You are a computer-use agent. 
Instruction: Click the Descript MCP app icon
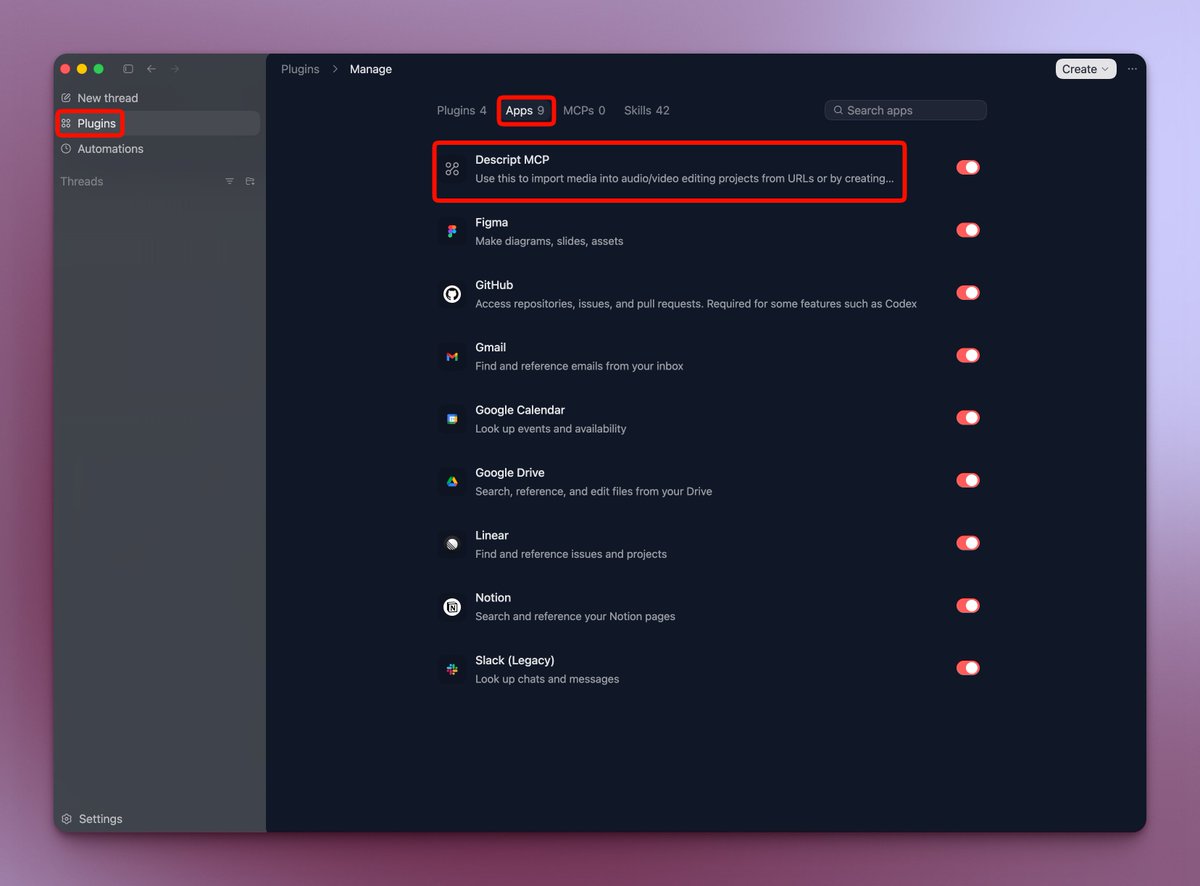(452, 169)
